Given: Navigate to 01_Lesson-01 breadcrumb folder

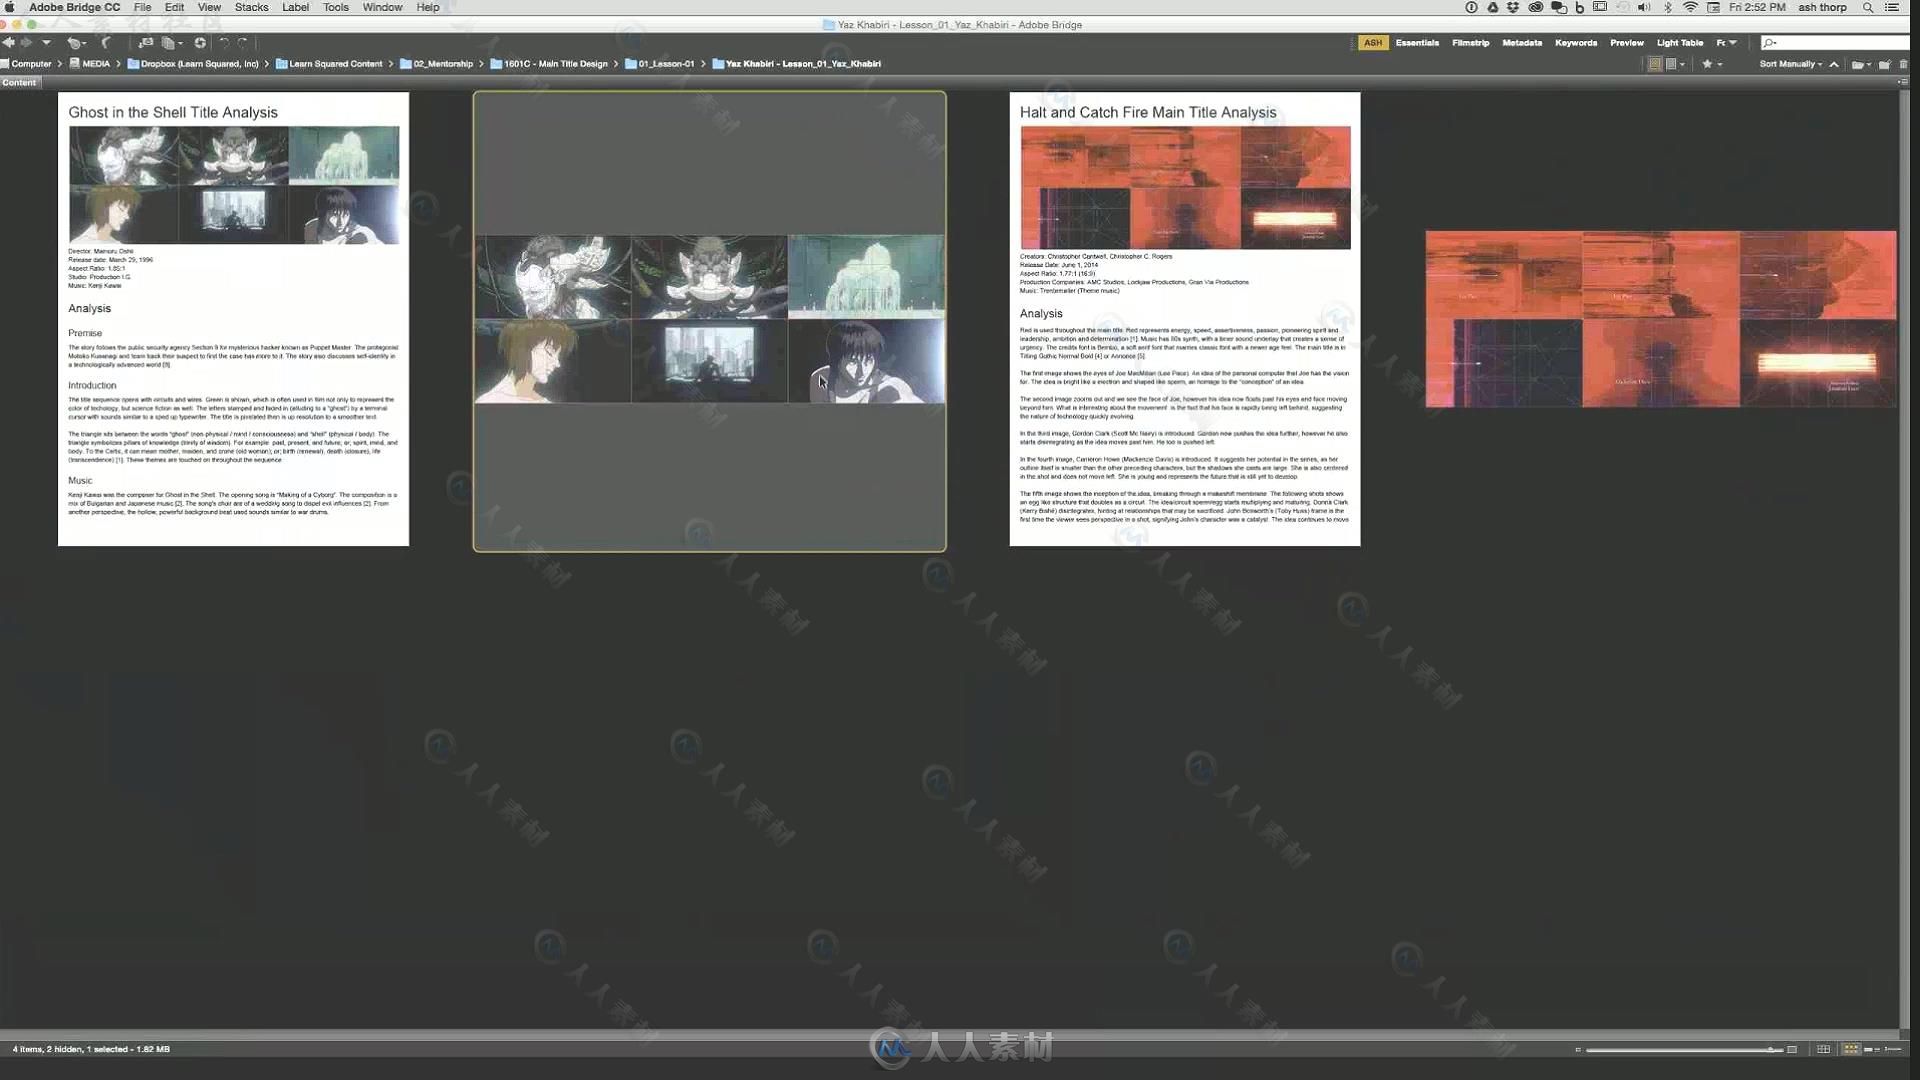Looking at the screenshot, I should coord(660,64).
